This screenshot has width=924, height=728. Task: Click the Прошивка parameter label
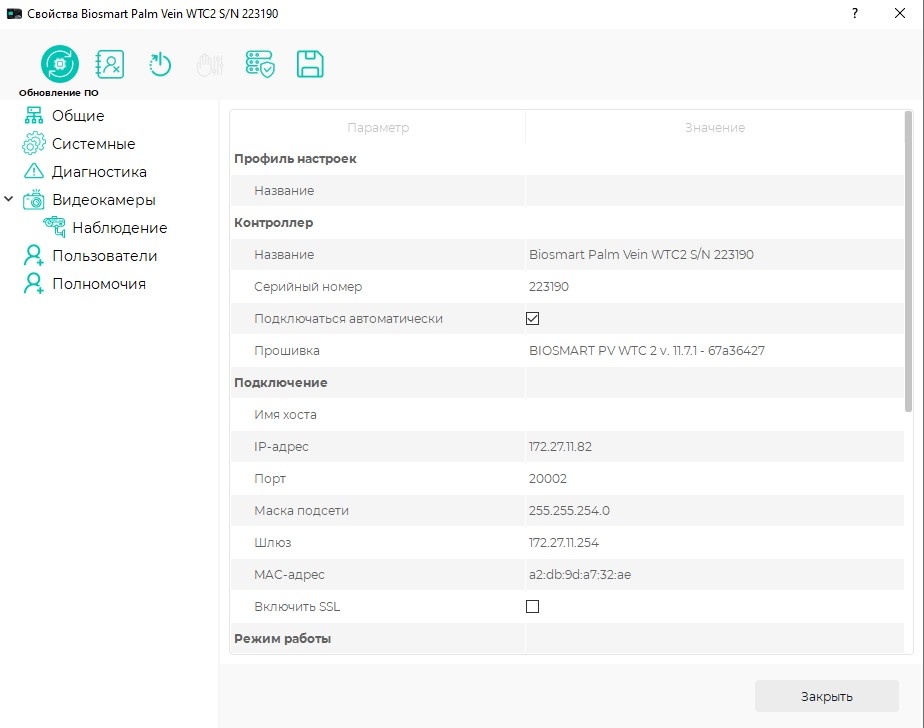pos(286,351)
